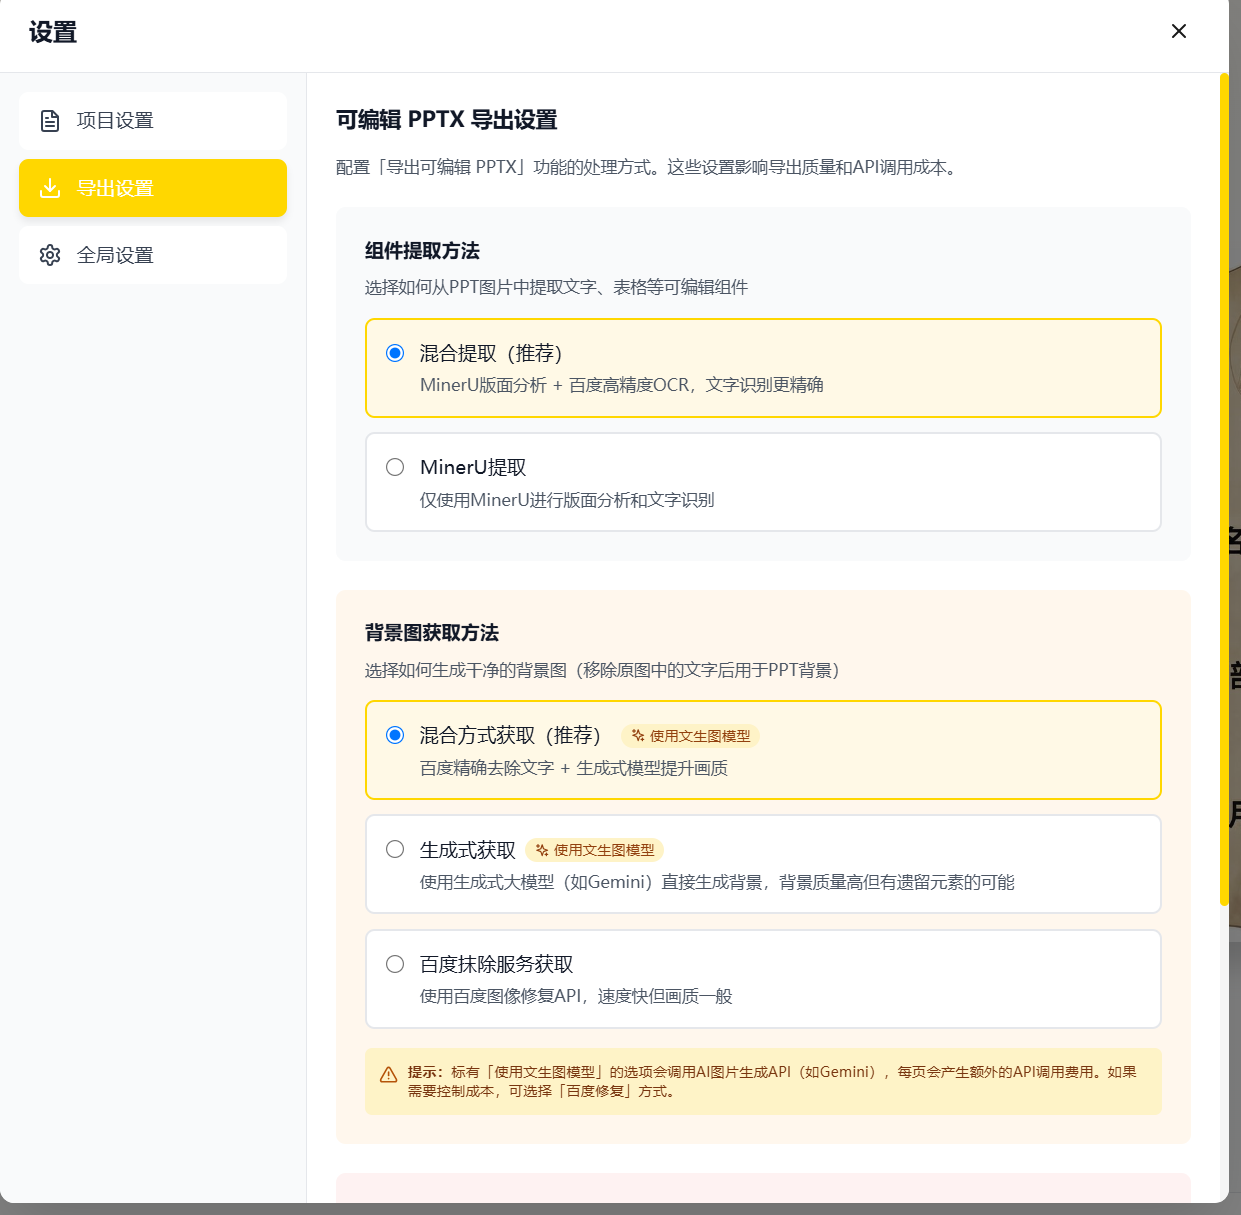Viewport: 1241px width, 1215px height.
Task: Enable the 生成式获取 radio button
Action: 395,849
